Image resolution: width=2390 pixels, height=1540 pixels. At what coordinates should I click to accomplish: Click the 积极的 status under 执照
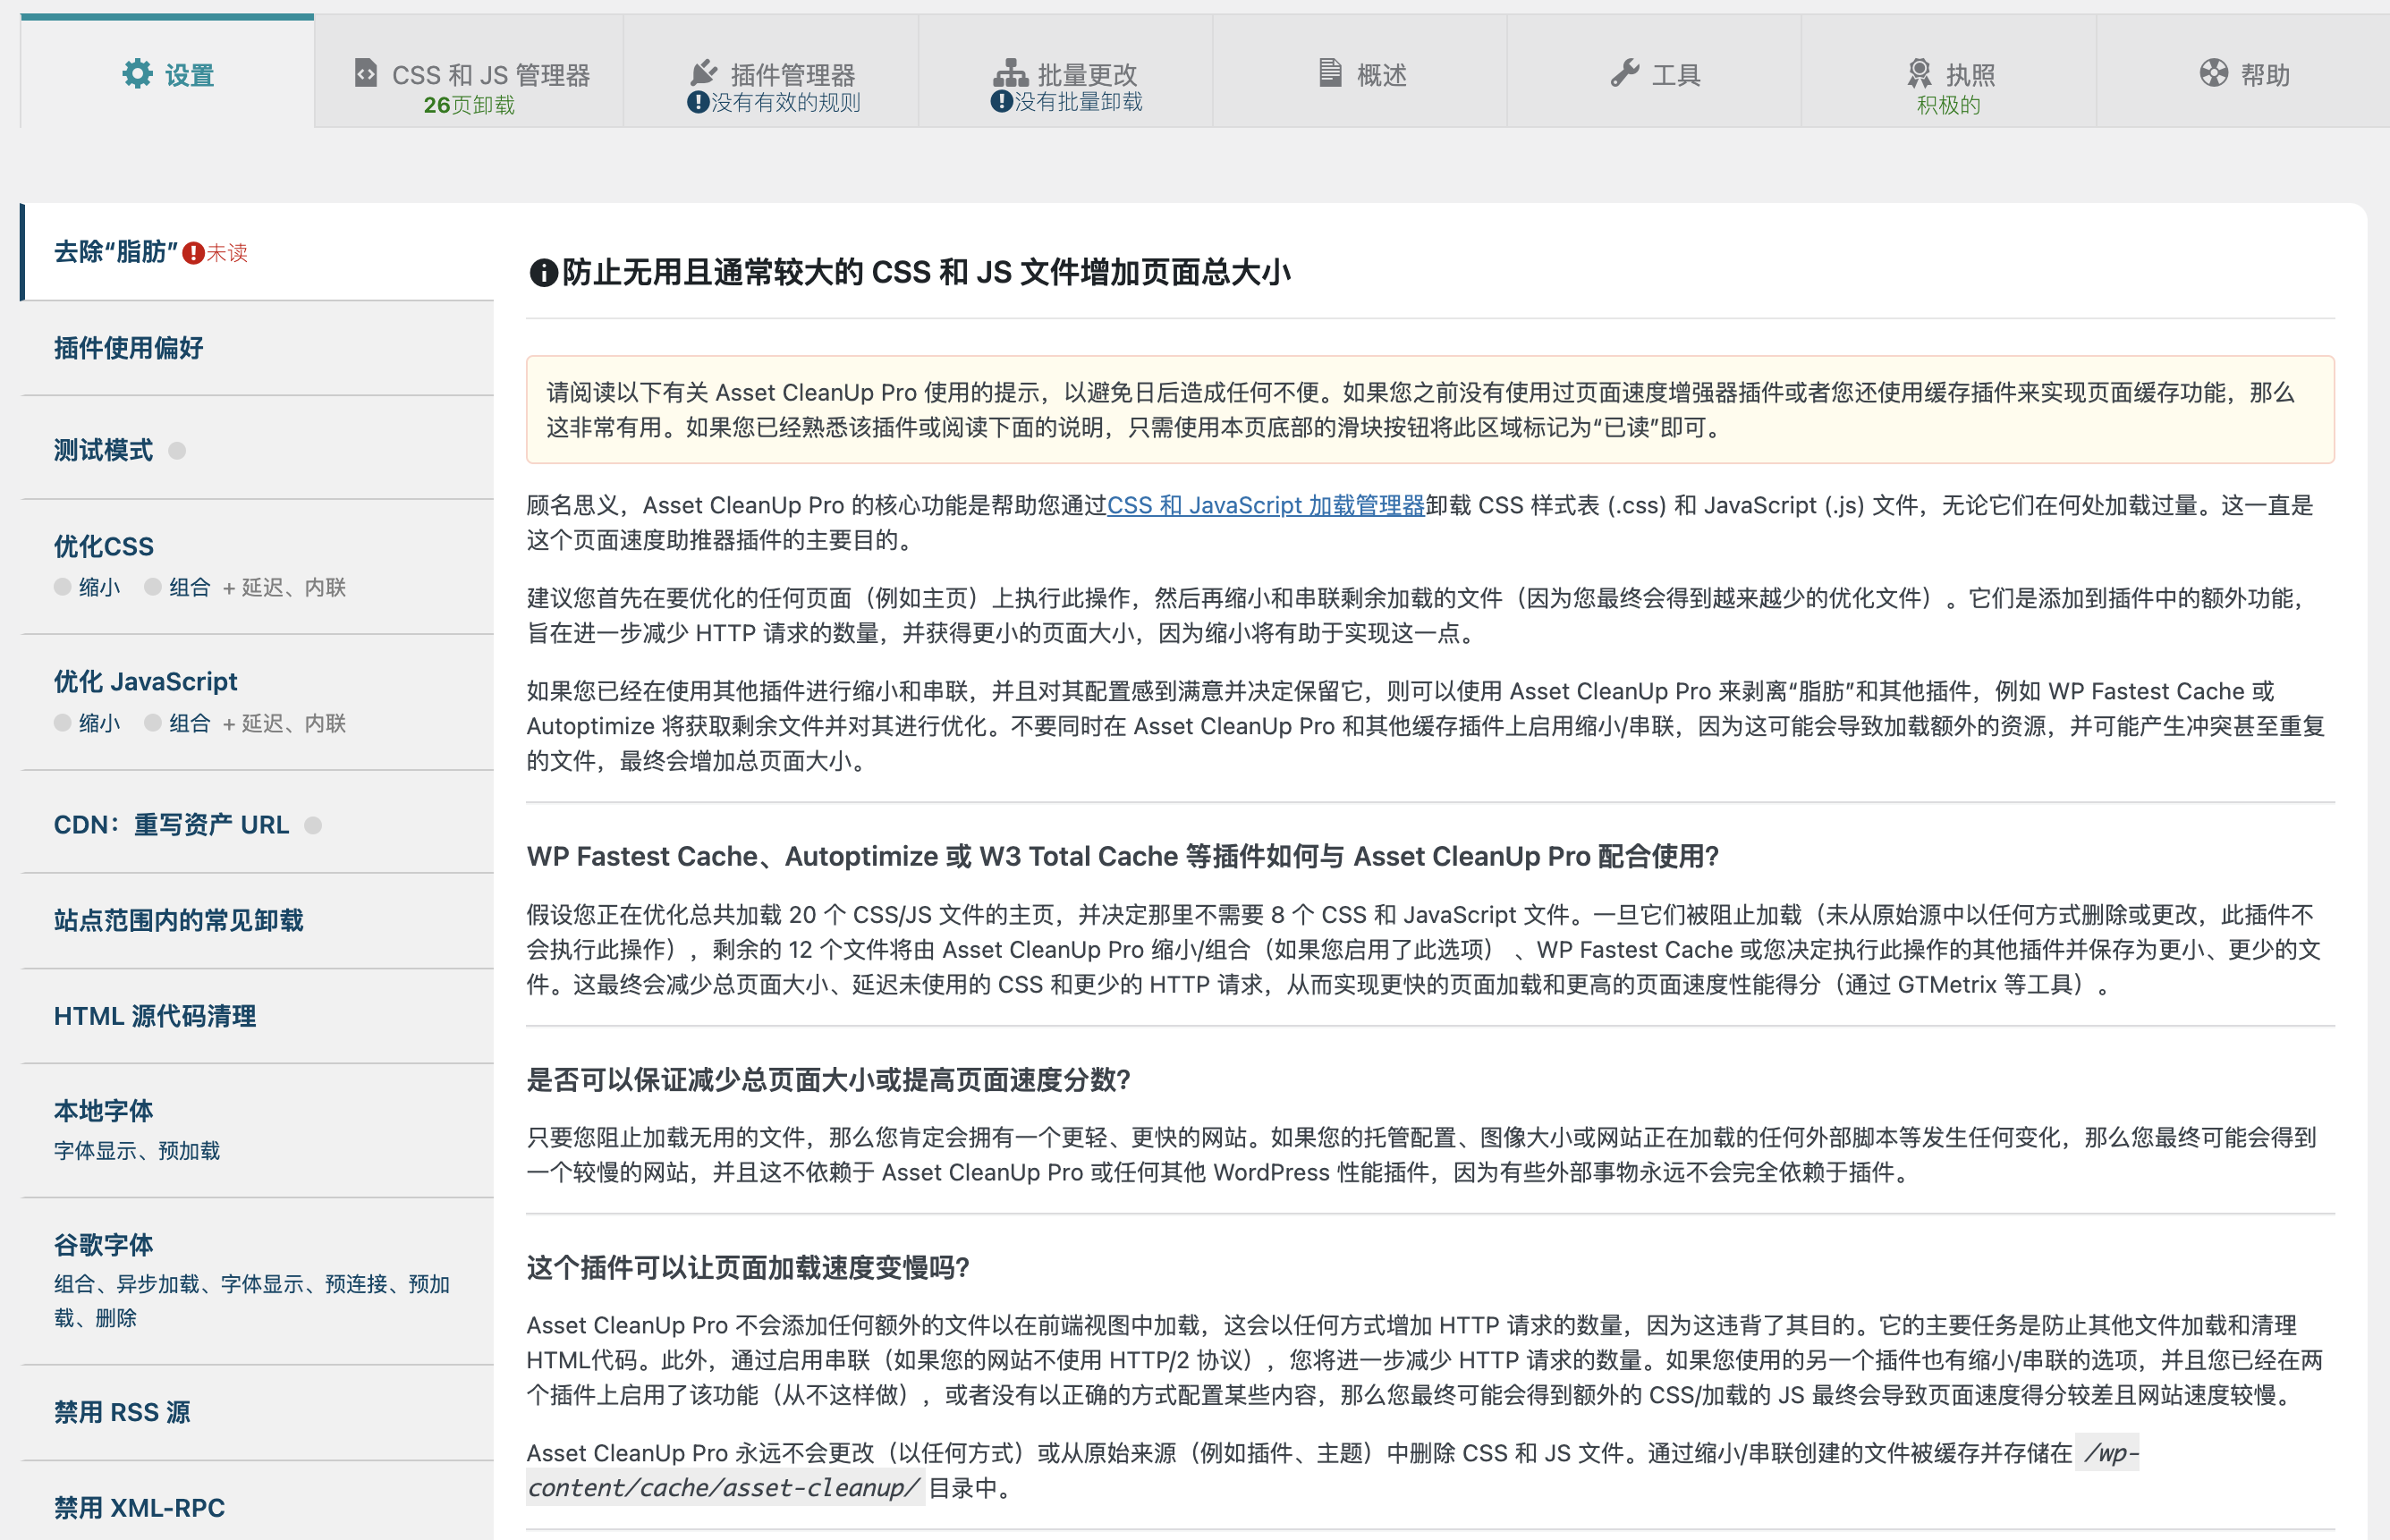[x=1948, y=105]
